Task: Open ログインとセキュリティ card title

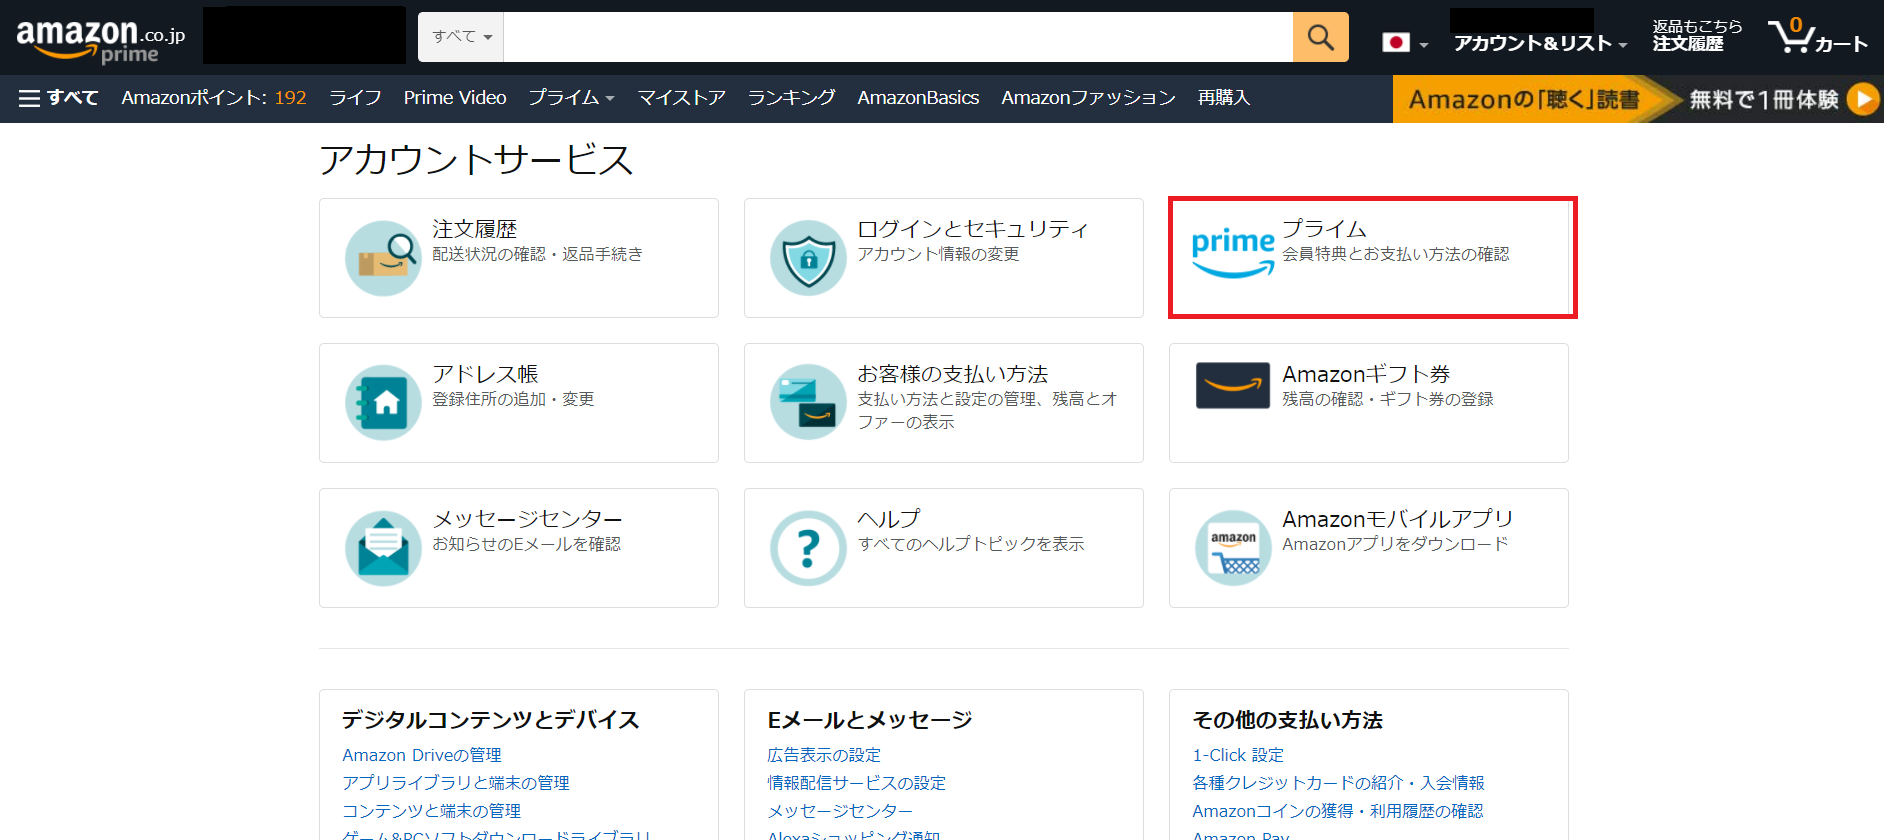Action: point(972,229)
